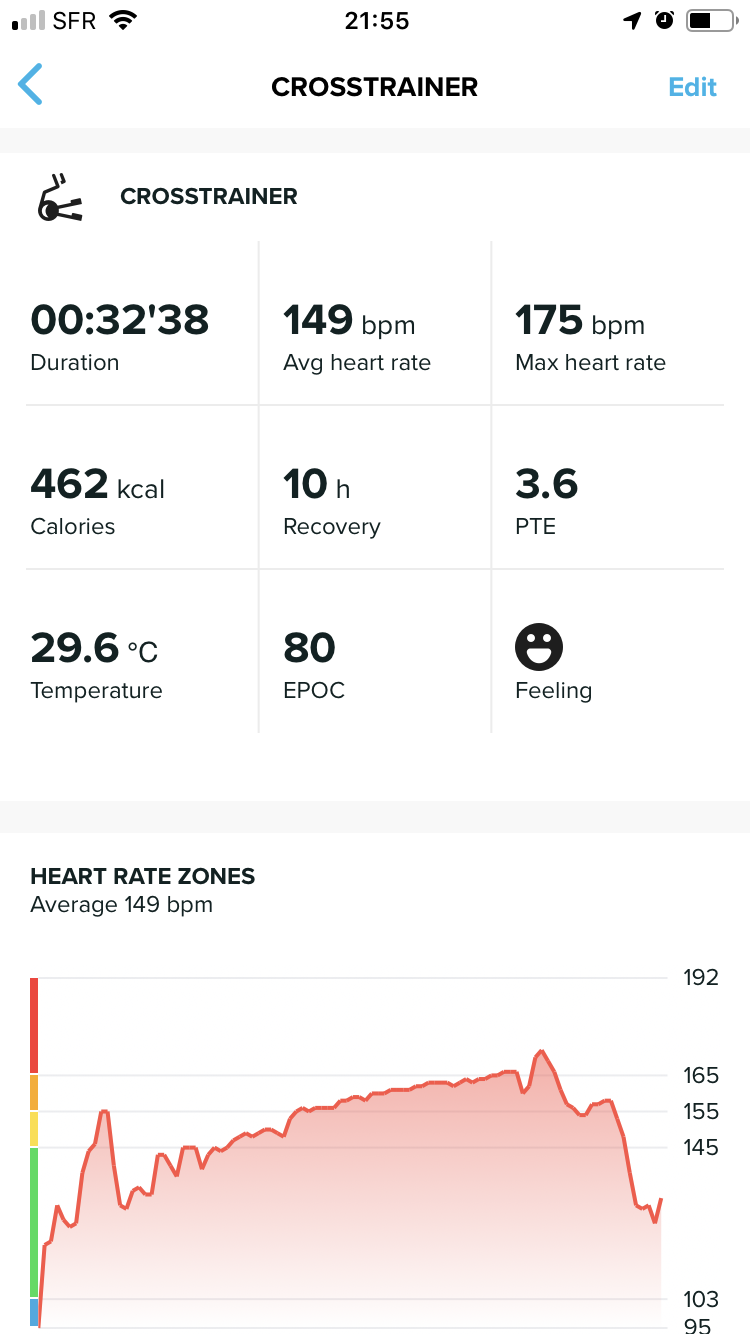Image resolution: width=750 pixels, height=1334 pixels.
Task: Tap the location arrow status icon
Action: [632, 21]
